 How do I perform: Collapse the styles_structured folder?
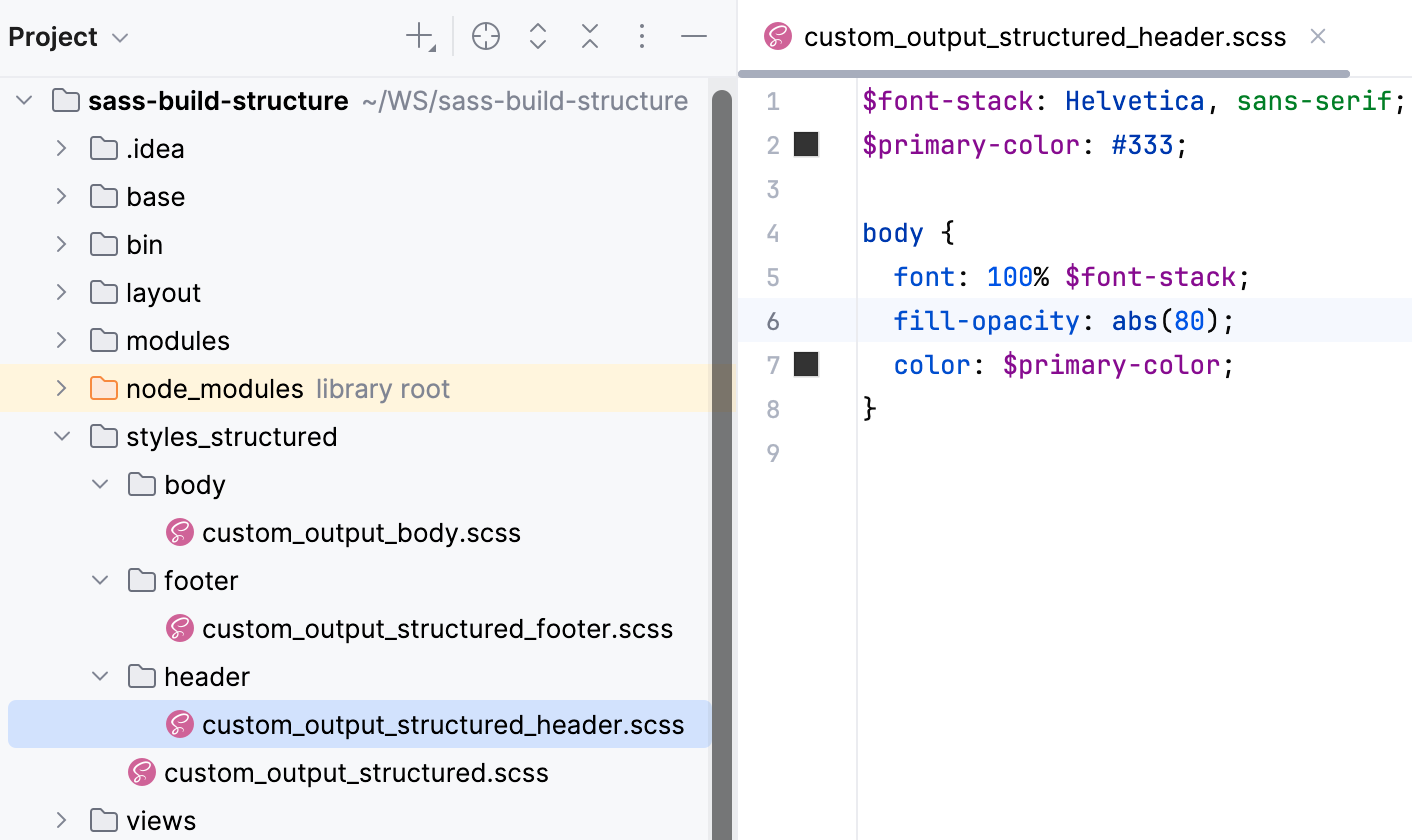(62, 437)
